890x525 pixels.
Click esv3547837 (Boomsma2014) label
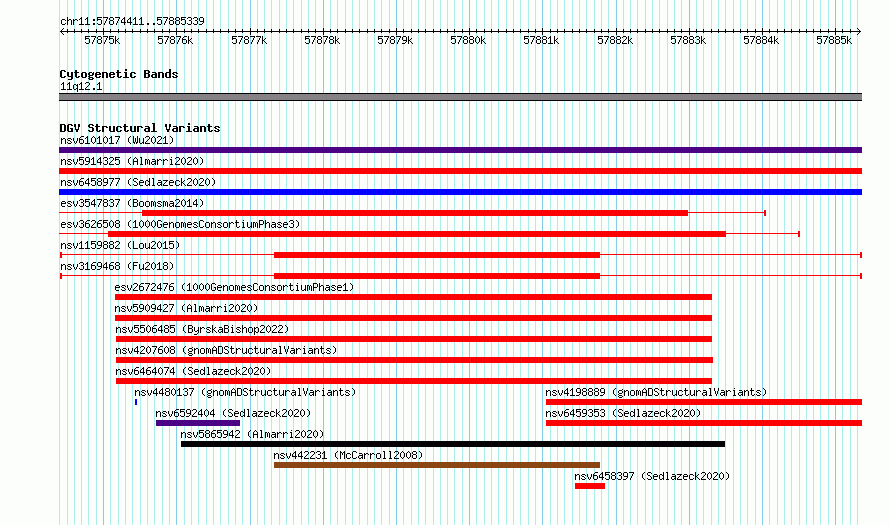(132, 203)
